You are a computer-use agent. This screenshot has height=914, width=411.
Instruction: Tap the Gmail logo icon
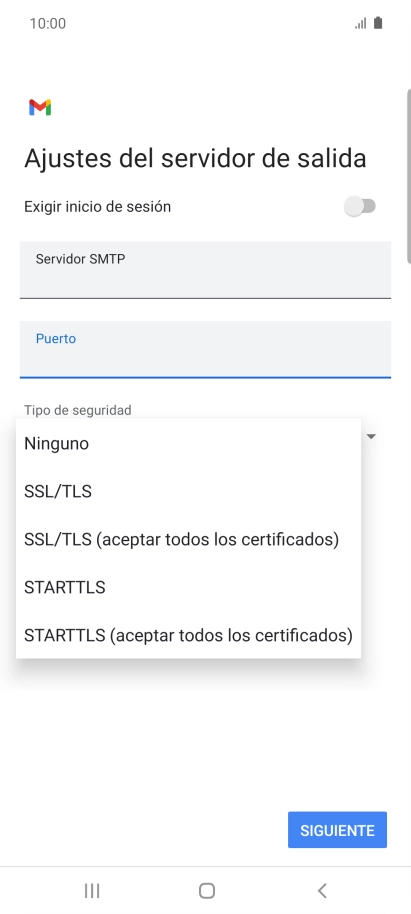click(40, 107)
